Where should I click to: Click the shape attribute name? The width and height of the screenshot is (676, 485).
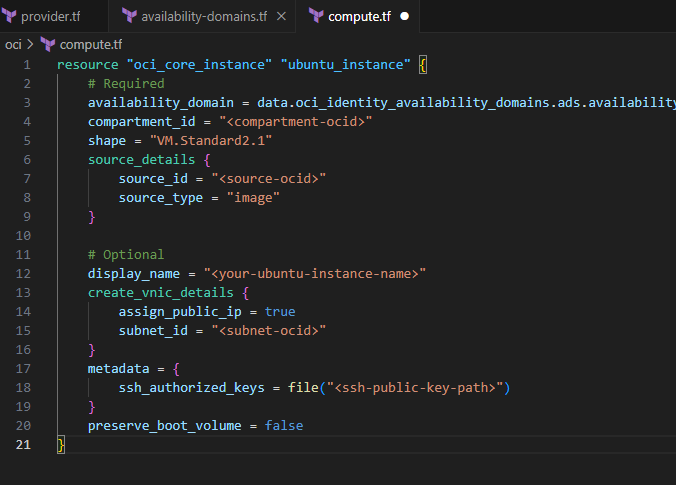107,141
